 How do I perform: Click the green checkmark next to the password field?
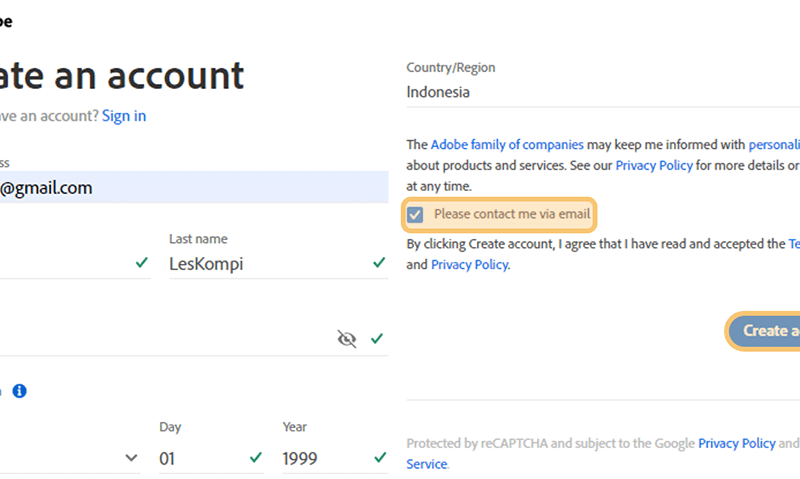pyautogui.click(x=377, y=338)
